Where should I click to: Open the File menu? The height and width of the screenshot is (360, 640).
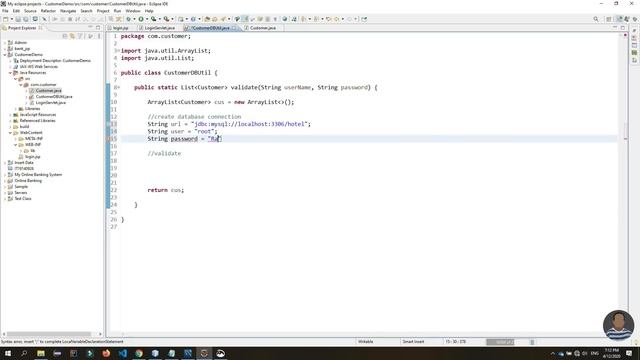click(5, 11)
